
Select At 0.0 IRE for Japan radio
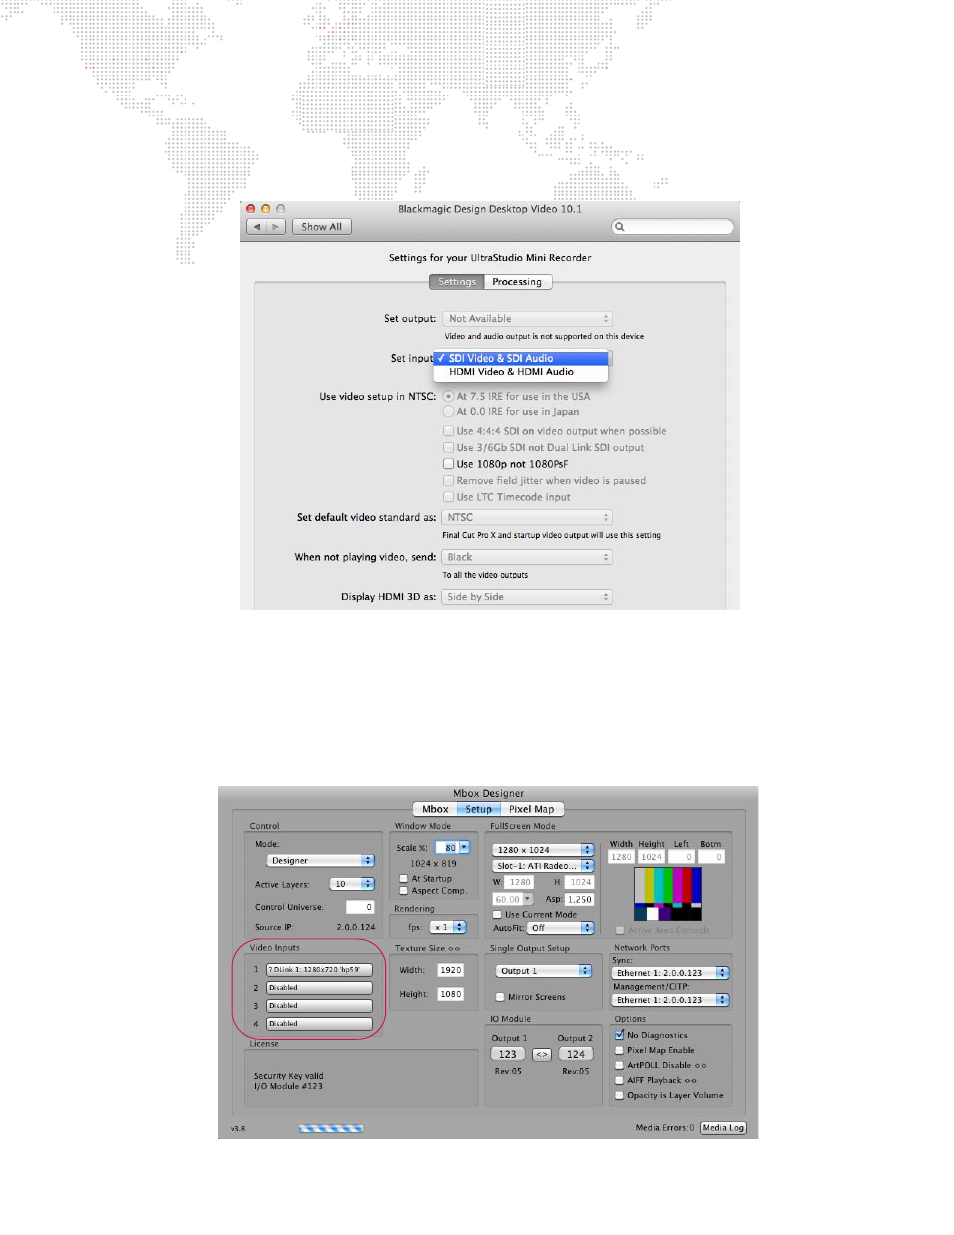point(449,411)
